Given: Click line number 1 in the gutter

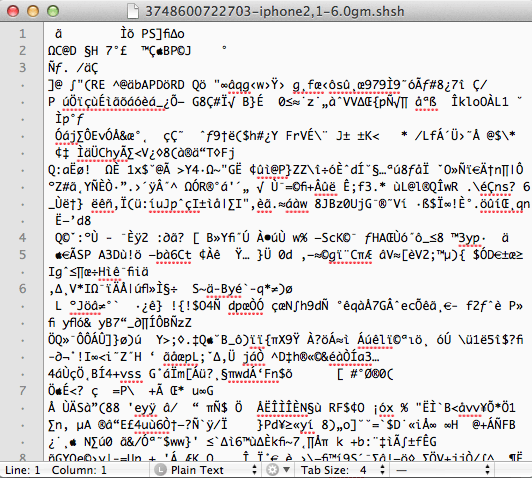Looking at the screenshot, I should [x=22, y=34].
